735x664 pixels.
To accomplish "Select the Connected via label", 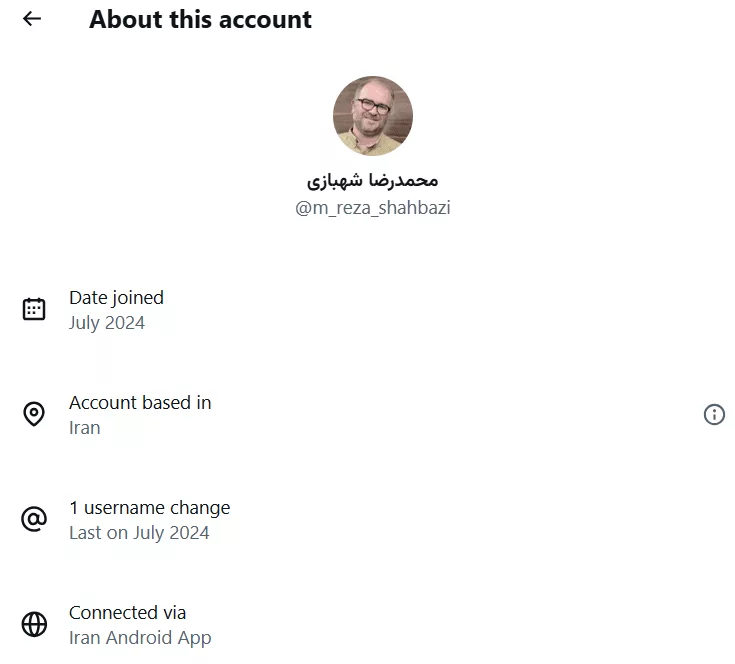I will point(127,612).
